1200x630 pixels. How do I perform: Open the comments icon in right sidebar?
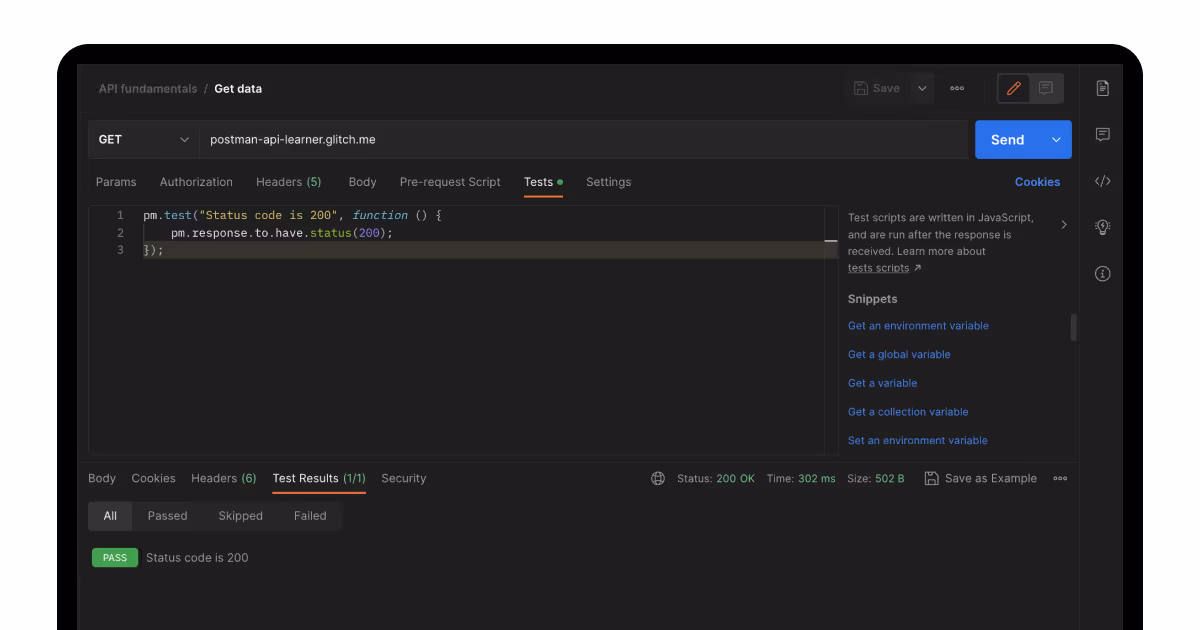(1102, 134)
